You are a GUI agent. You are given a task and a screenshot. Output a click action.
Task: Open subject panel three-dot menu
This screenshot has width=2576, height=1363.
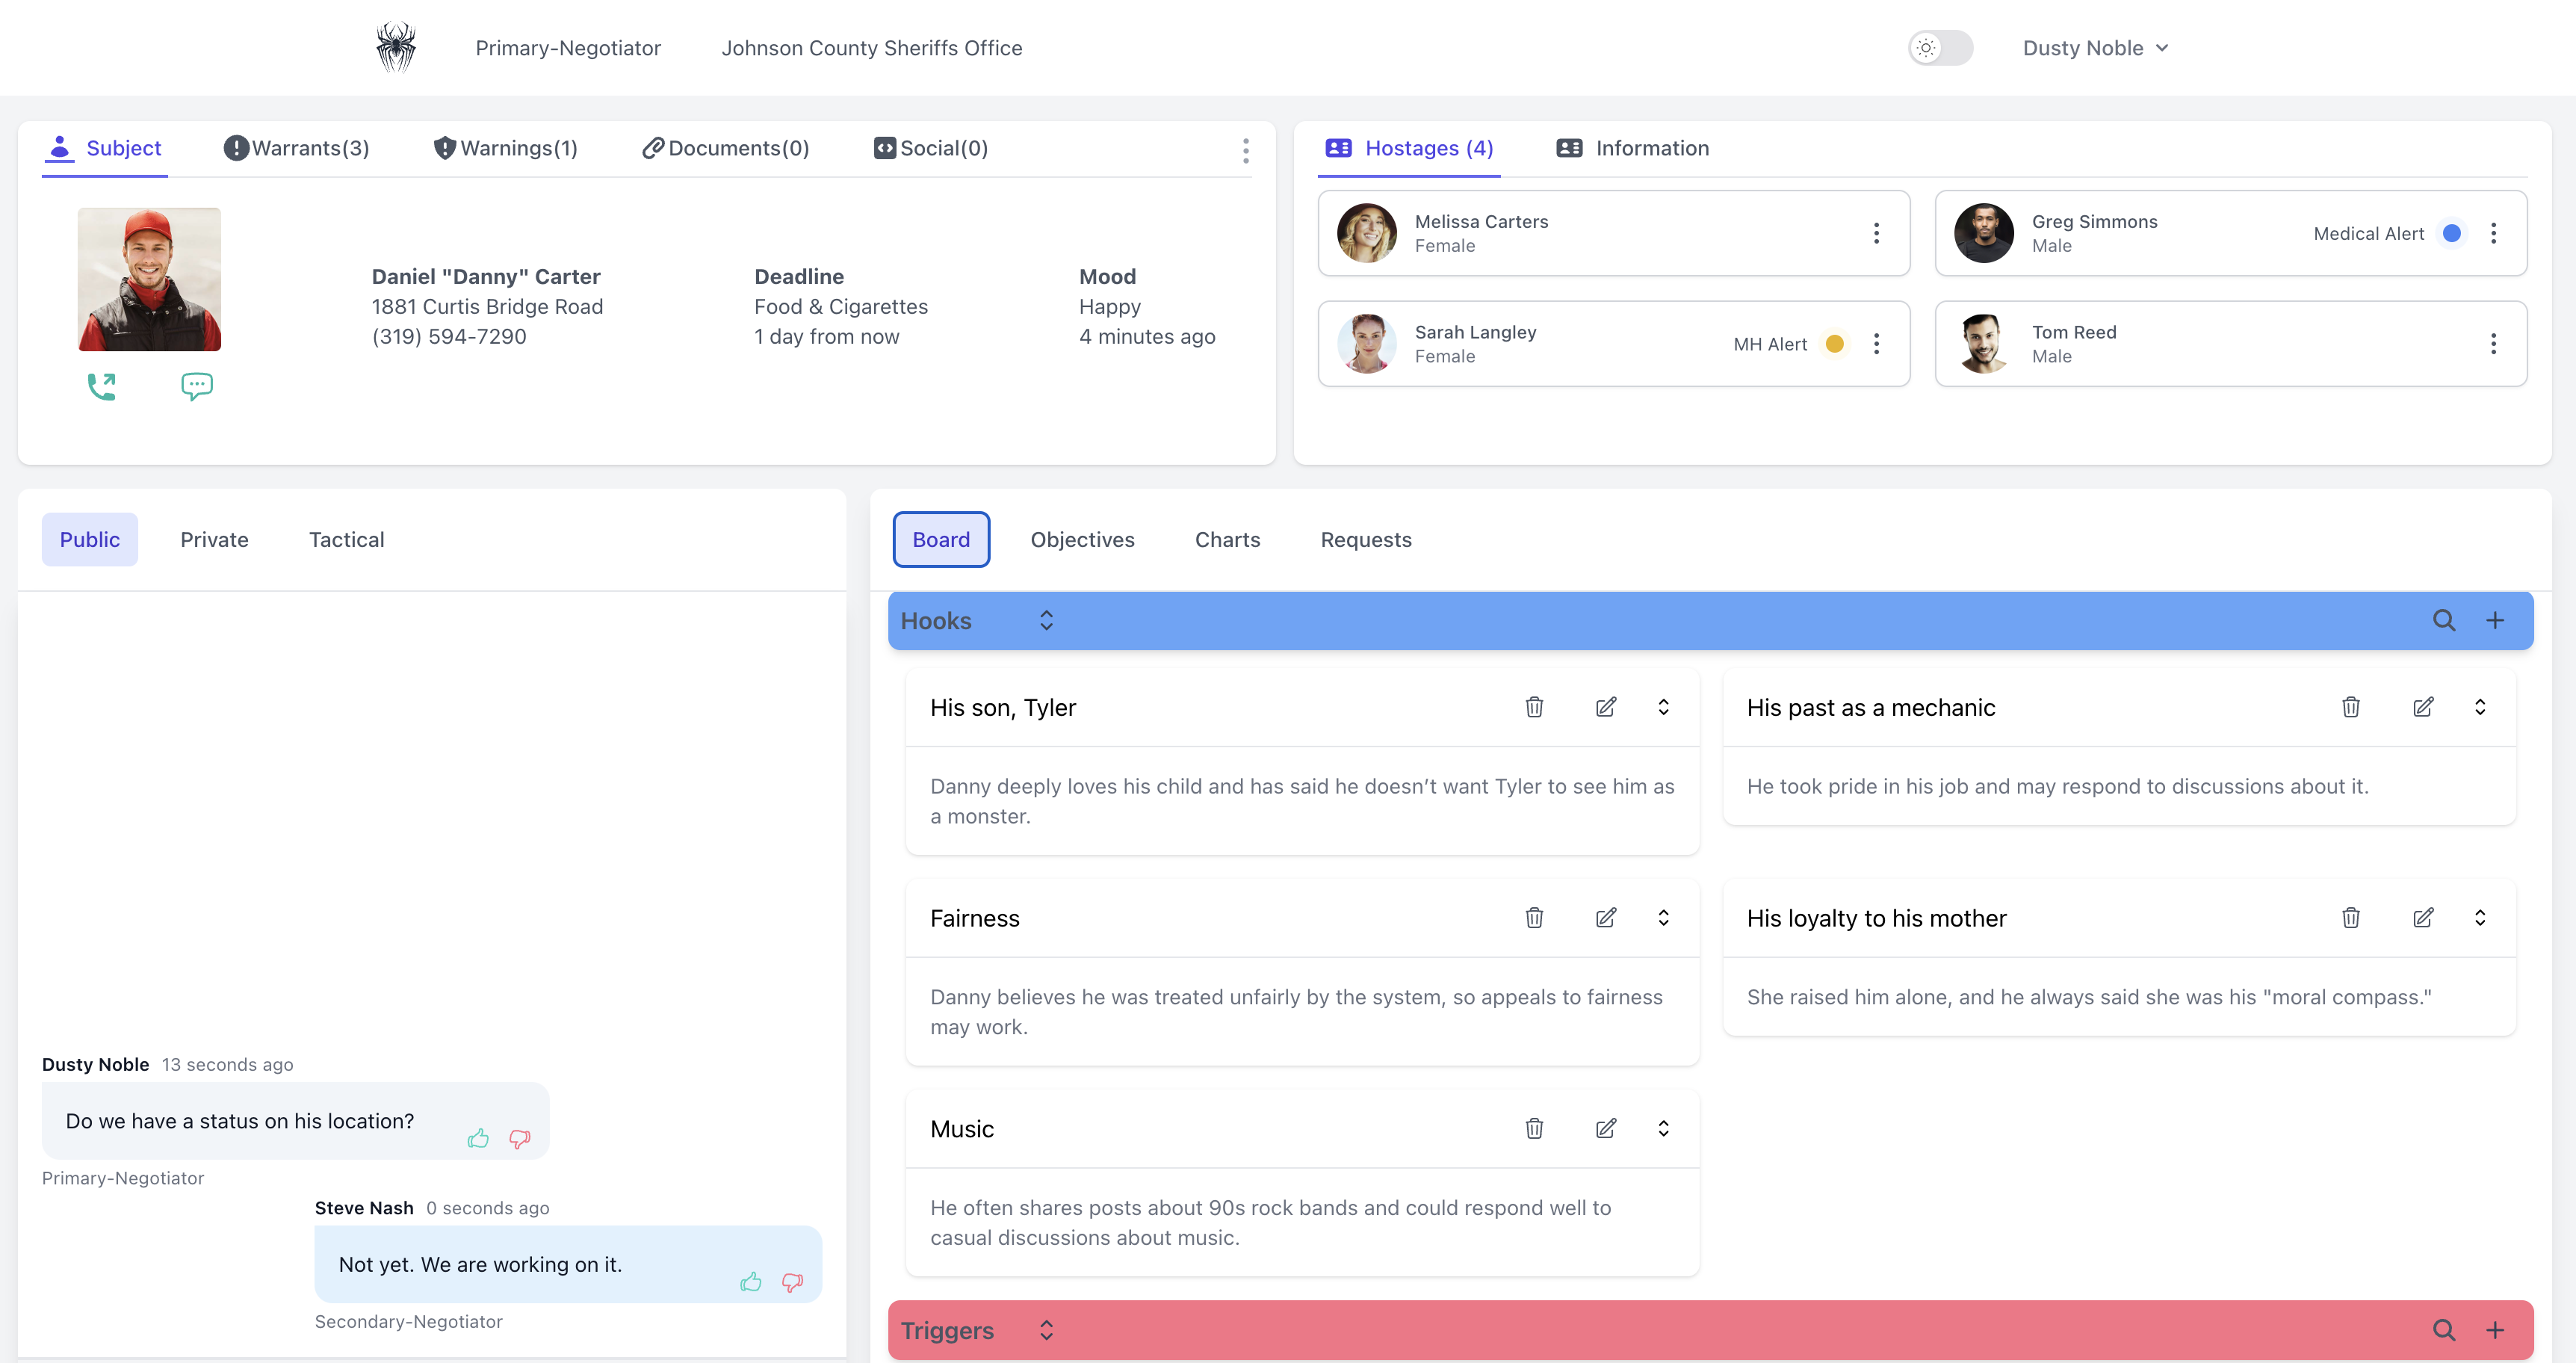click(x=1245, y=151)
